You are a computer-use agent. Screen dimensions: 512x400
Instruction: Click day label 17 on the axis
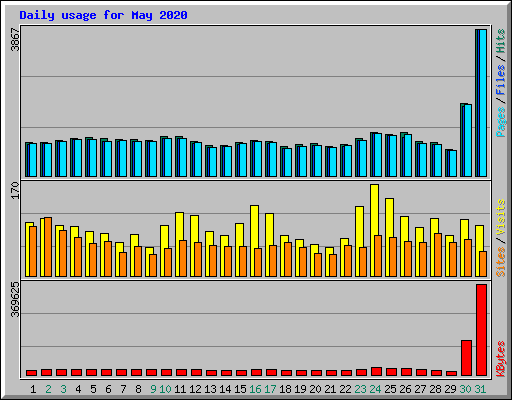270,389
